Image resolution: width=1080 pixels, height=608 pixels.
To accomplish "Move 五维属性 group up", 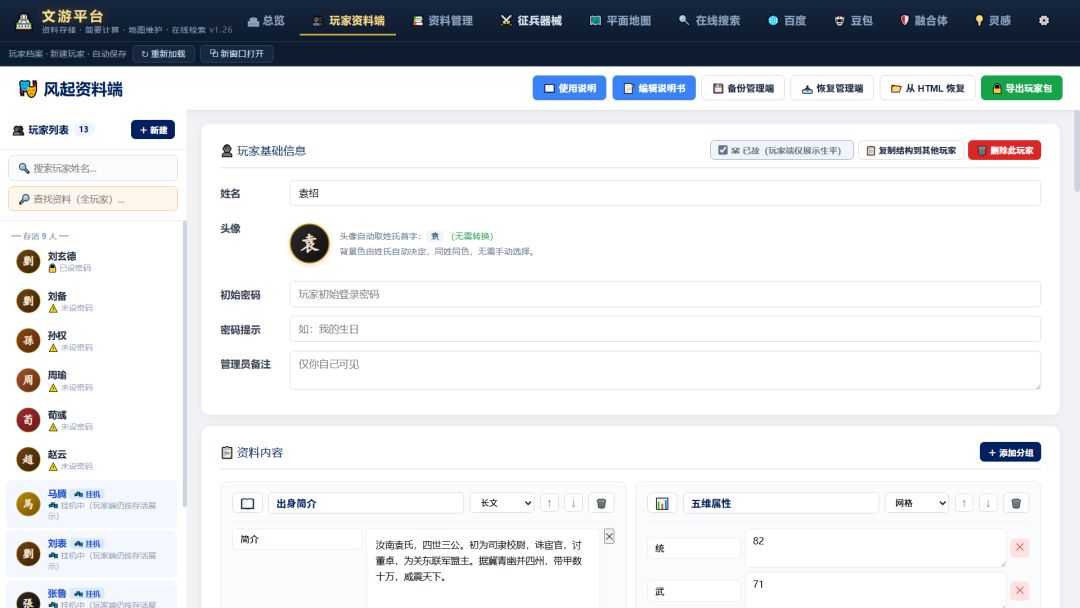I will pyautogui.click(x=964, y=503).
